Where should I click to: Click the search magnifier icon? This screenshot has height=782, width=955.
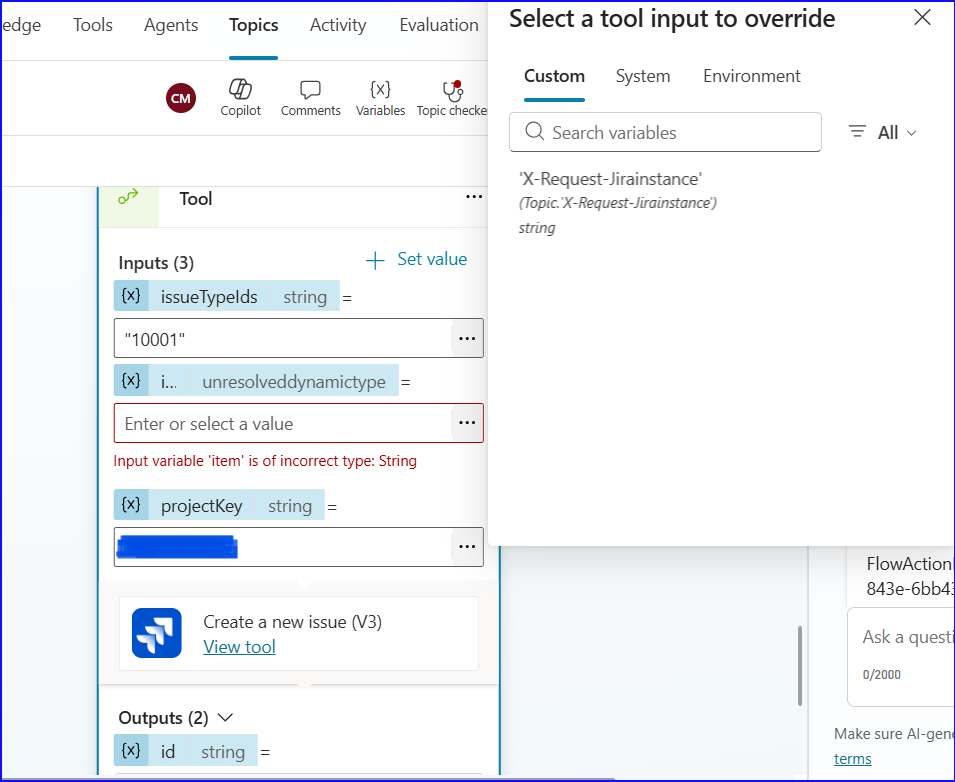[x=534, y=131]
